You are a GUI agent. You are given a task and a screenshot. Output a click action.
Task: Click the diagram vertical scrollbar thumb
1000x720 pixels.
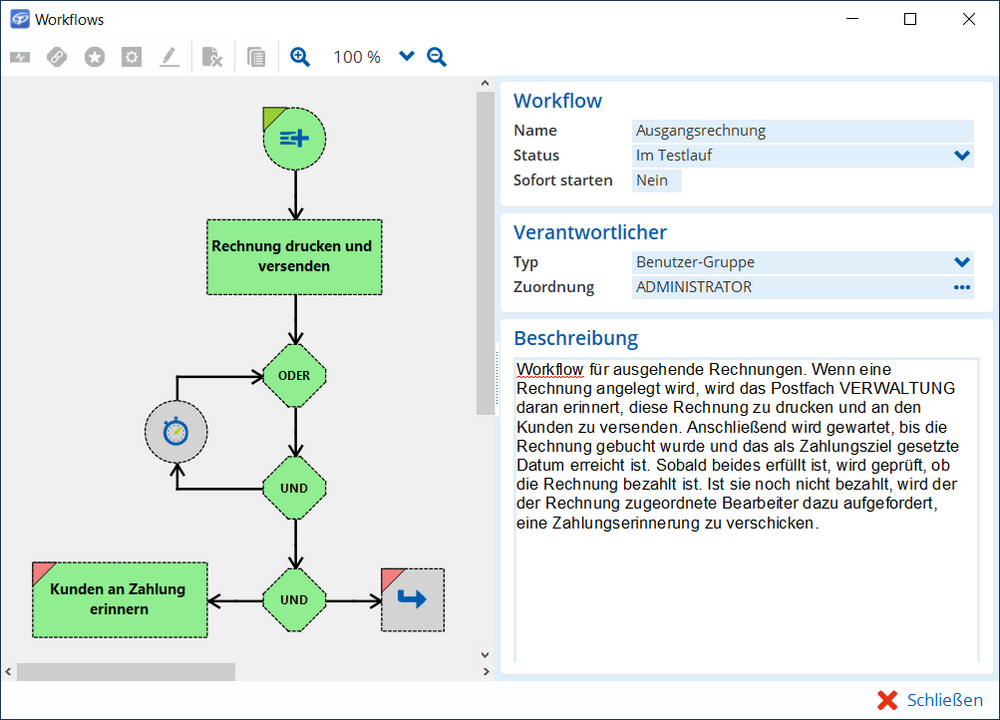pyautogui.click(x=485, y=253)
